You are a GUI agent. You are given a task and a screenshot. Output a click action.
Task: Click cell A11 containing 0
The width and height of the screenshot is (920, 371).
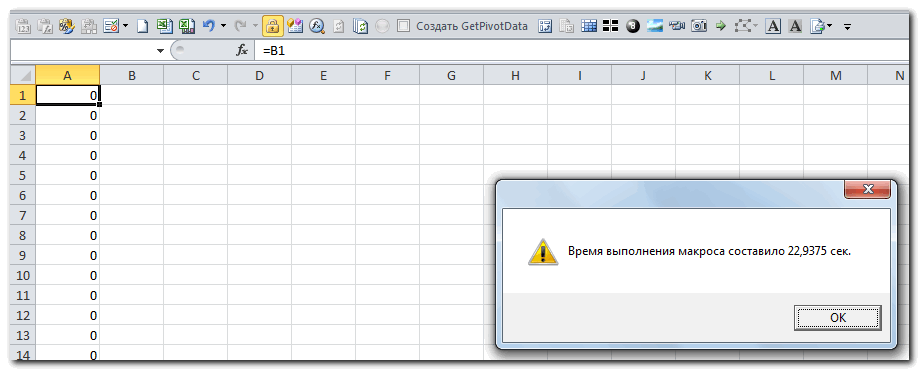67,295
